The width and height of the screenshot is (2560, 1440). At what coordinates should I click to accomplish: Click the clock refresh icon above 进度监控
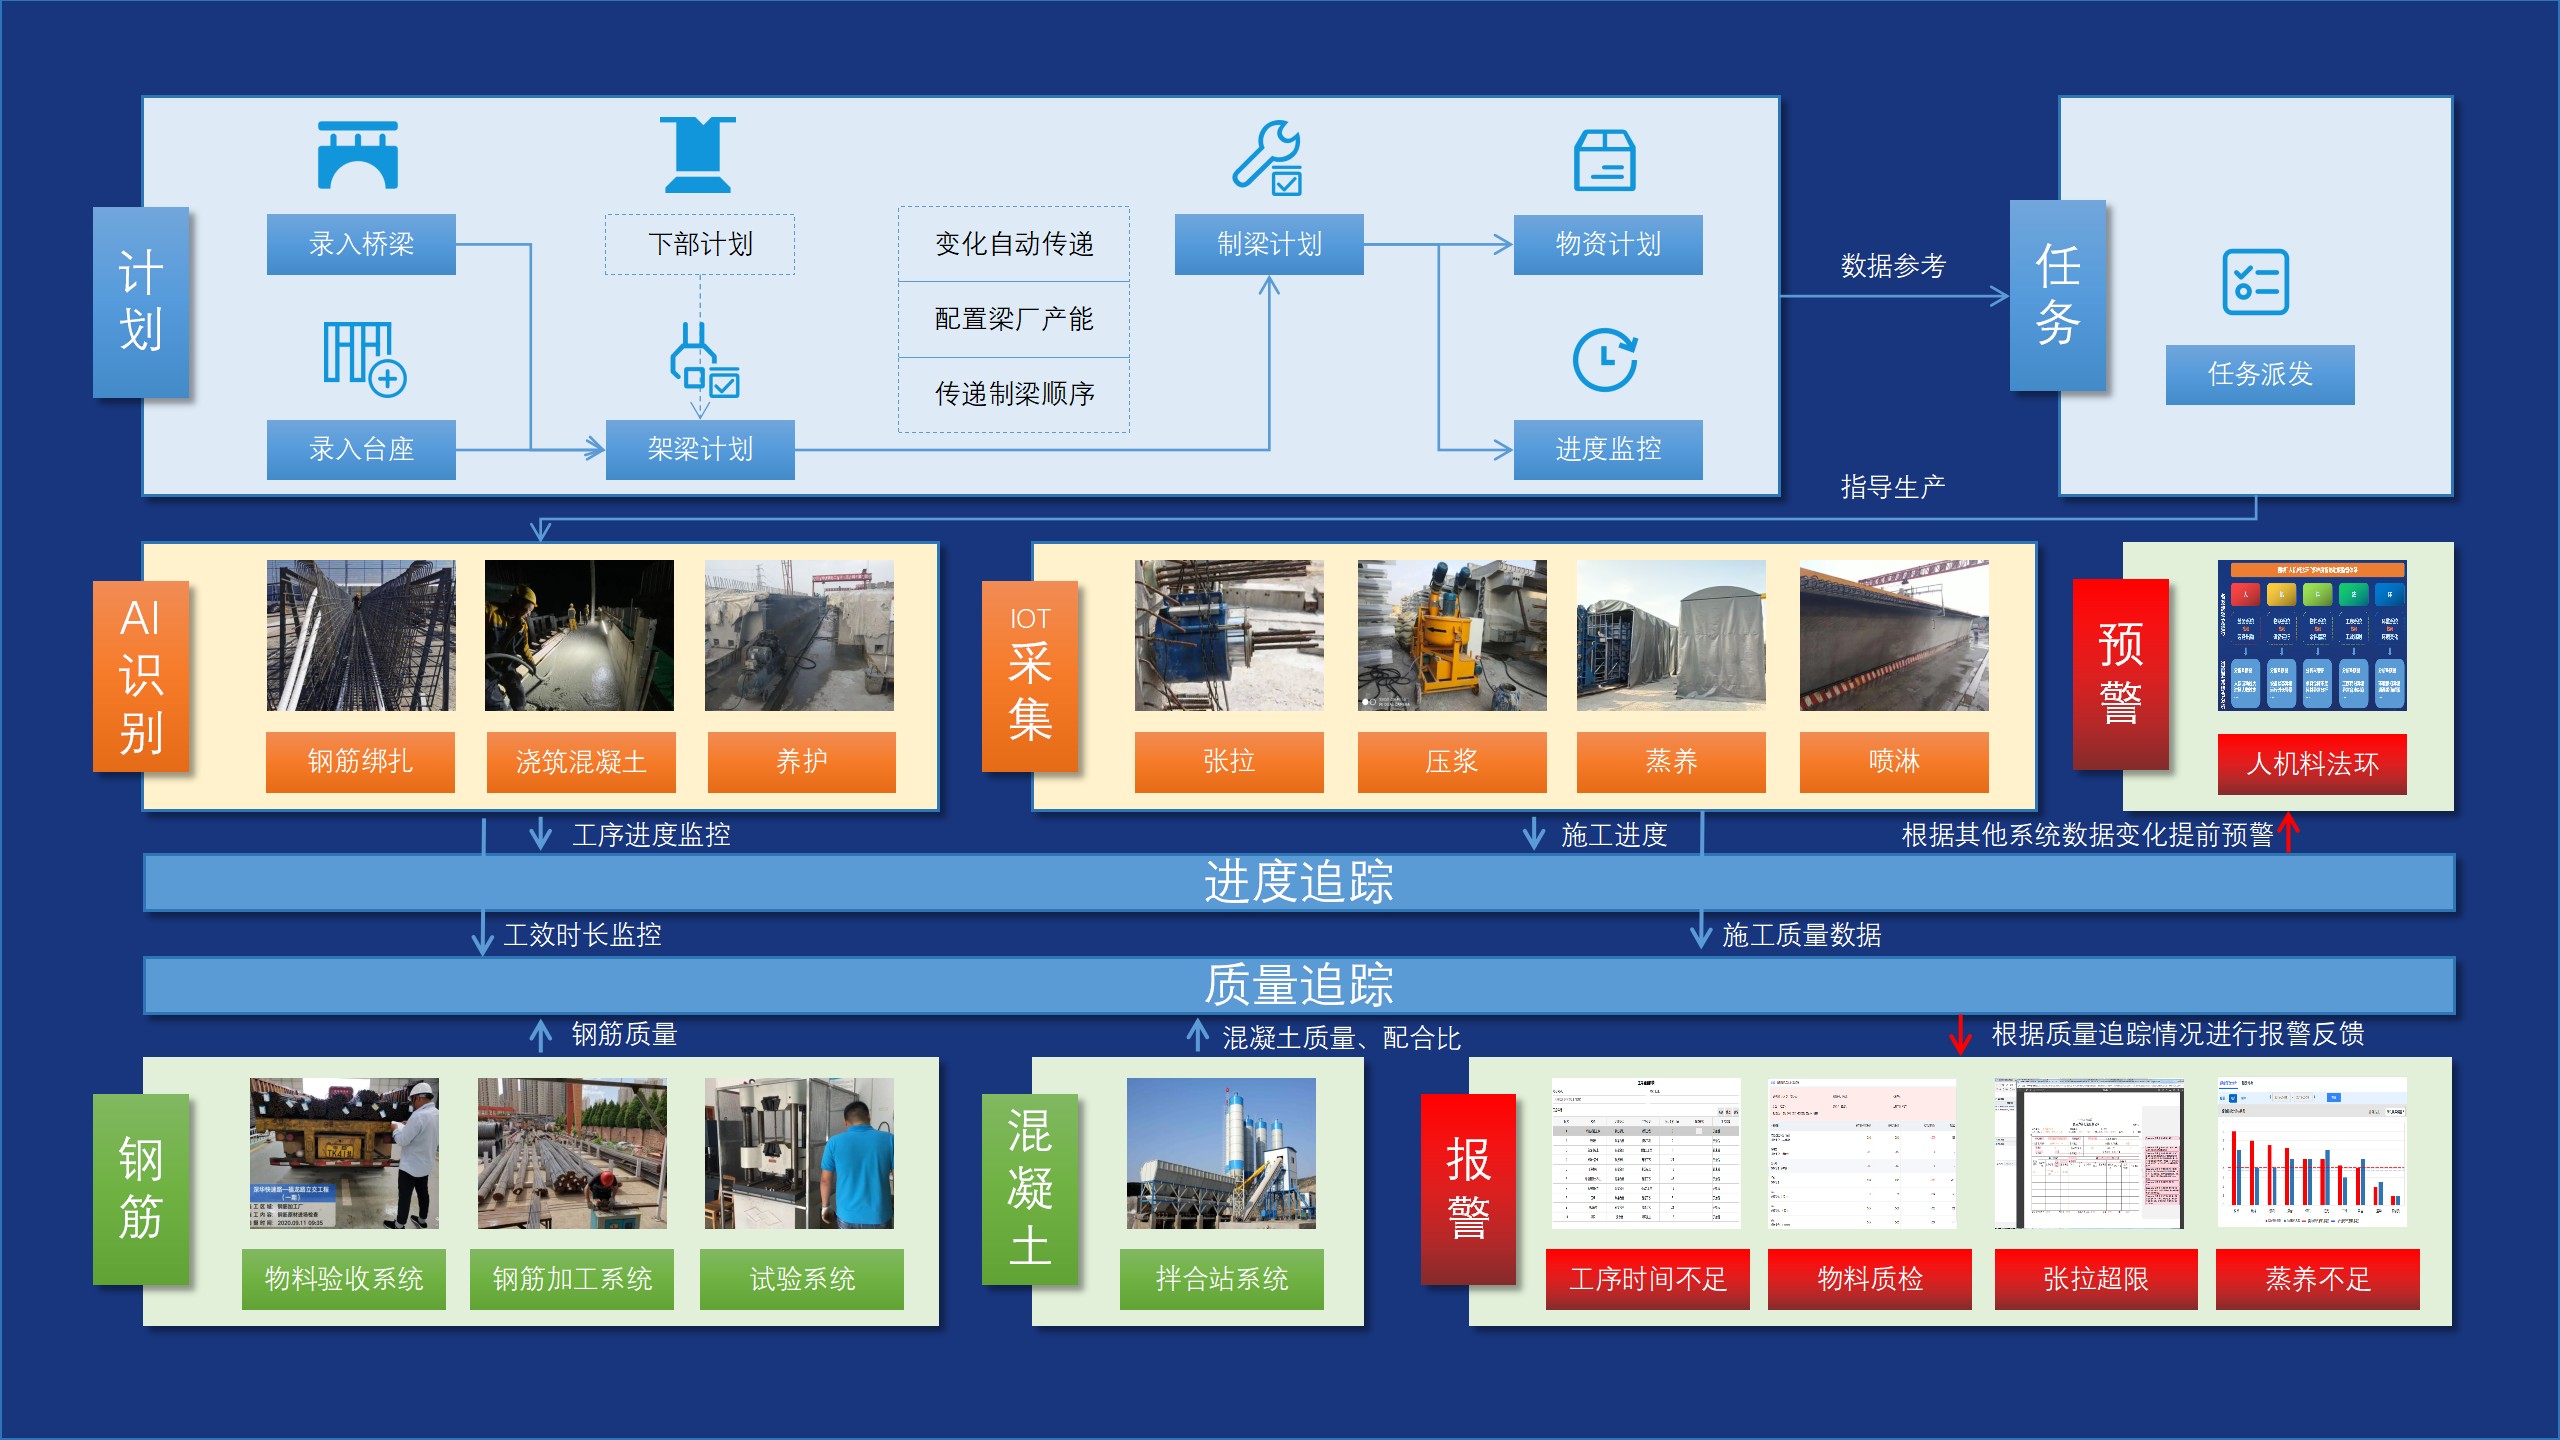[x=1605, y=359]
